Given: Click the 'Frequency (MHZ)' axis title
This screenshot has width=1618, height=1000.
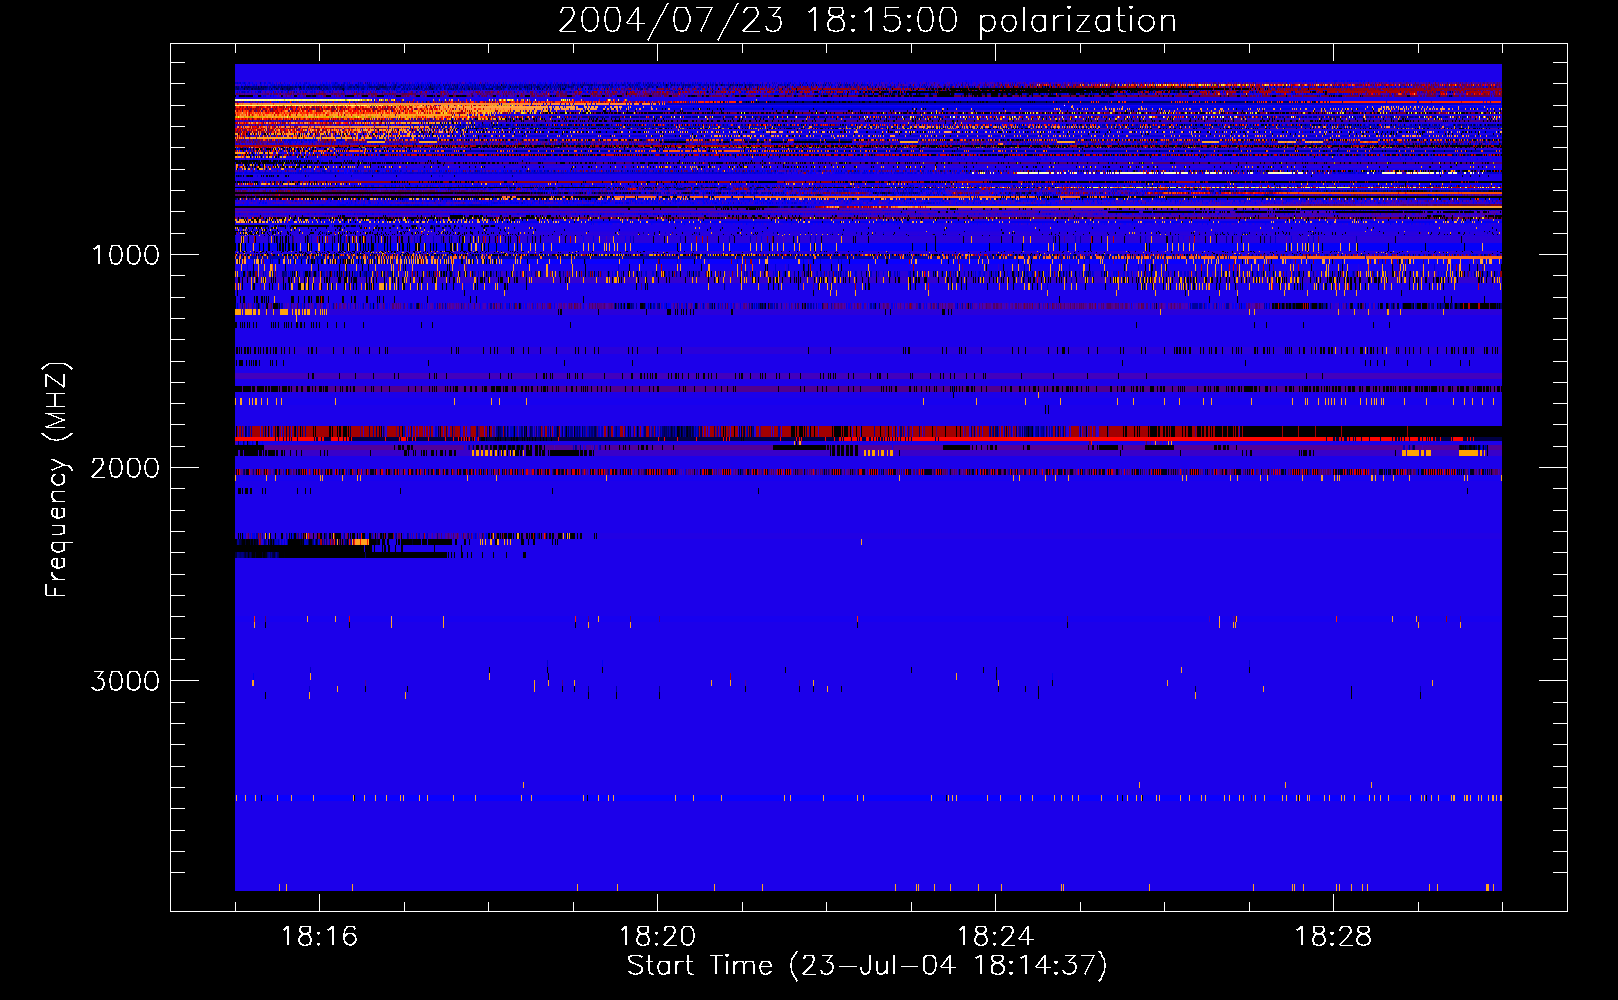Looking at the screenshot, I should [57, 480].
